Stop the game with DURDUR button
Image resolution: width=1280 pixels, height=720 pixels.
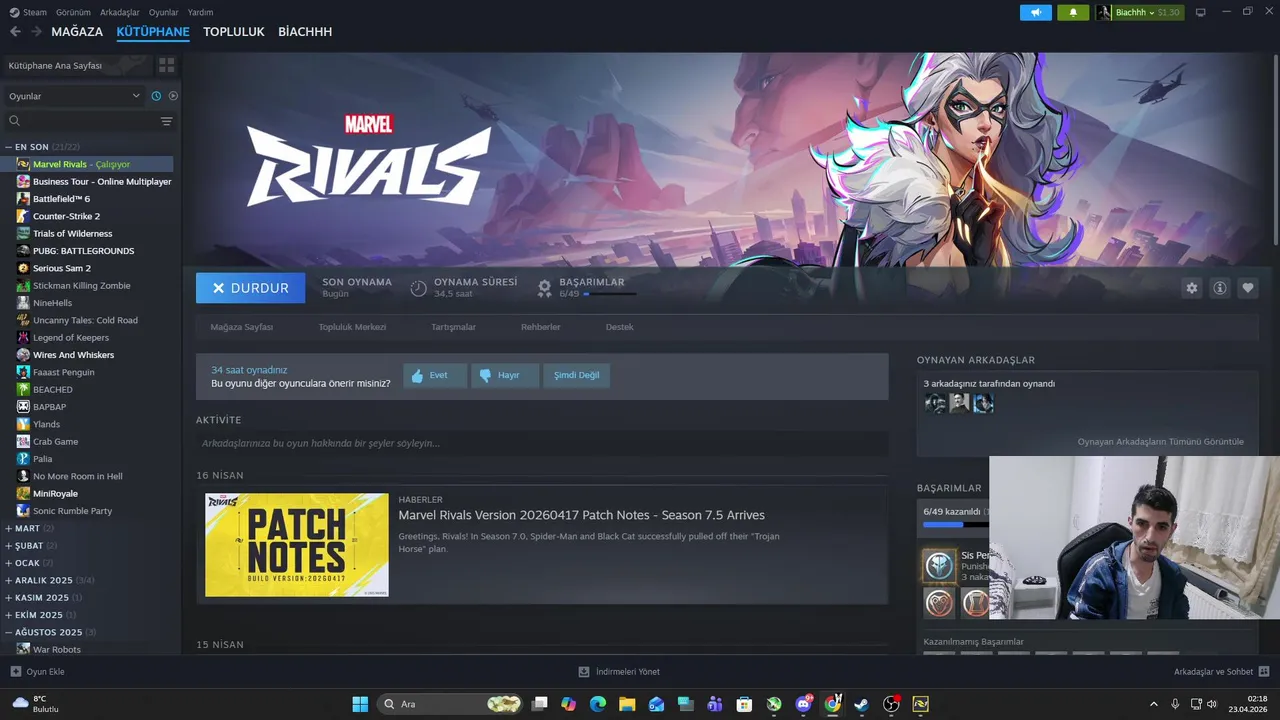[250, 288]
